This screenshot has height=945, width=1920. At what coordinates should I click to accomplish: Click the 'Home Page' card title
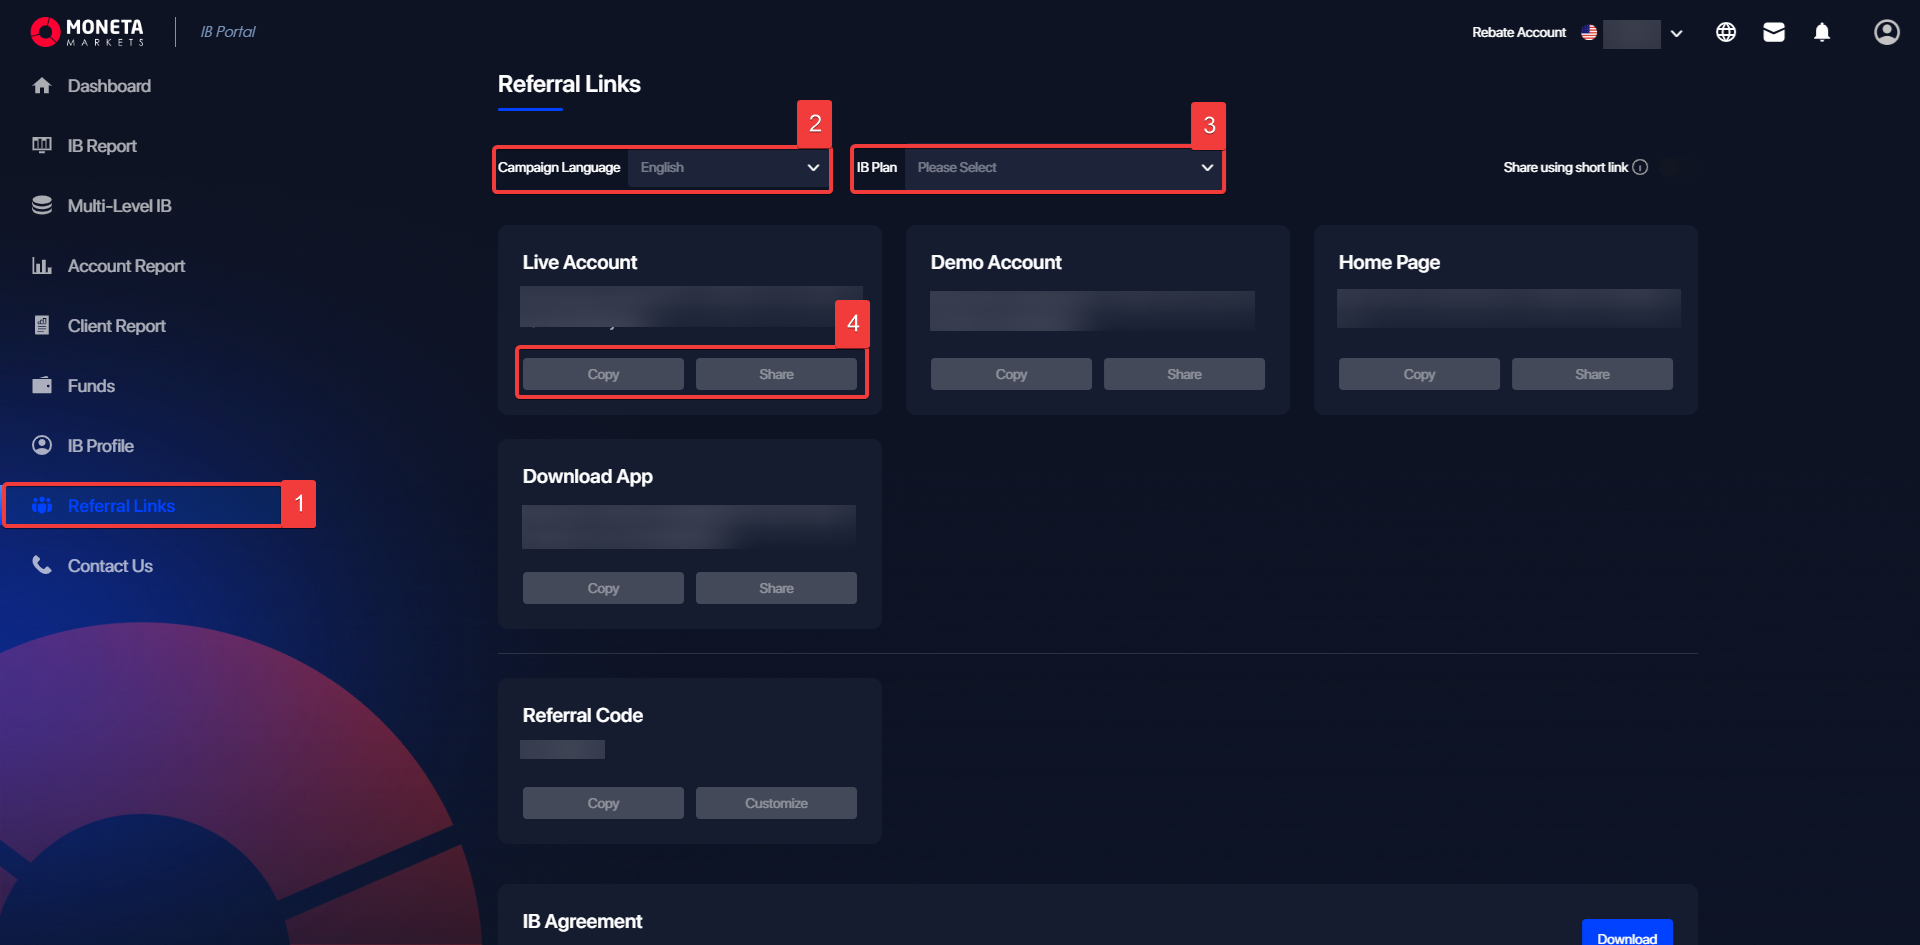(1389, 262)
